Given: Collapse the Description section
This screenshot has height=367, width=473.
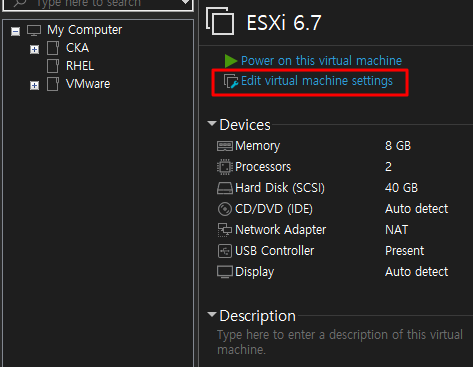Looking at the screenshot, I should pyautogui.click(x=212, y=314).
